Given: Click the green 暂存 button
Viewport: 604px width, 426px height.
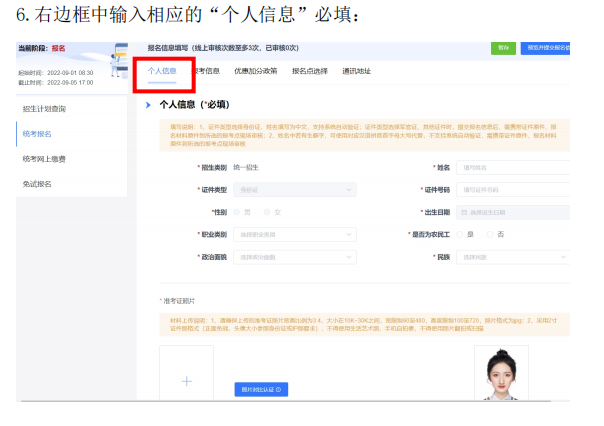Looking at the screenshot, I should [x=502, y=47].
